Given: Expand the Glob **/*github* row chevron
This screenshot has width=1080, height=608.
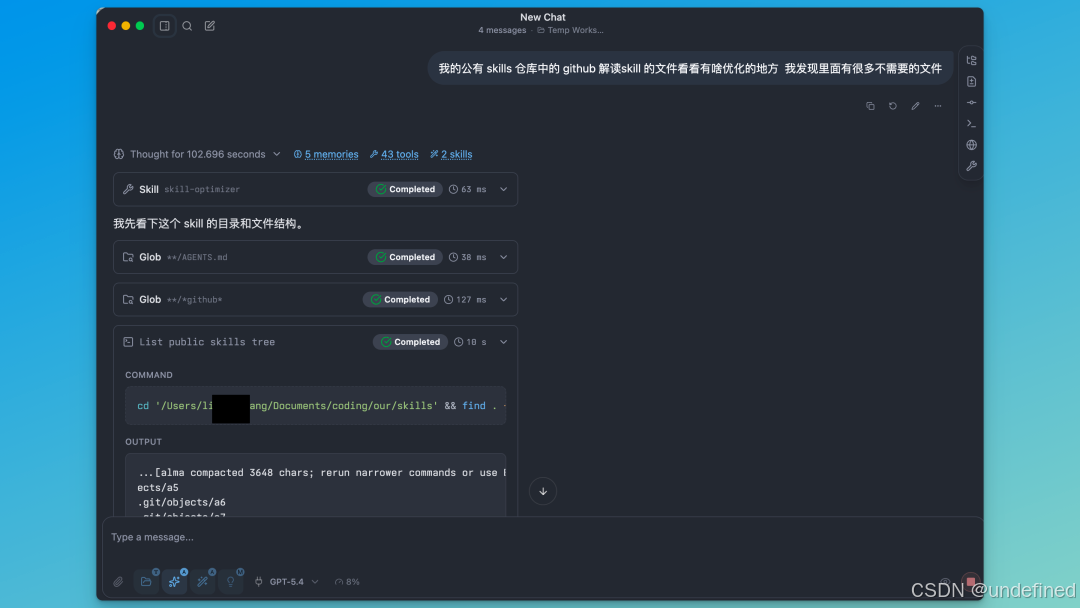Looking at the screenshot, I should pyautogui.click(x=503, y=300).
